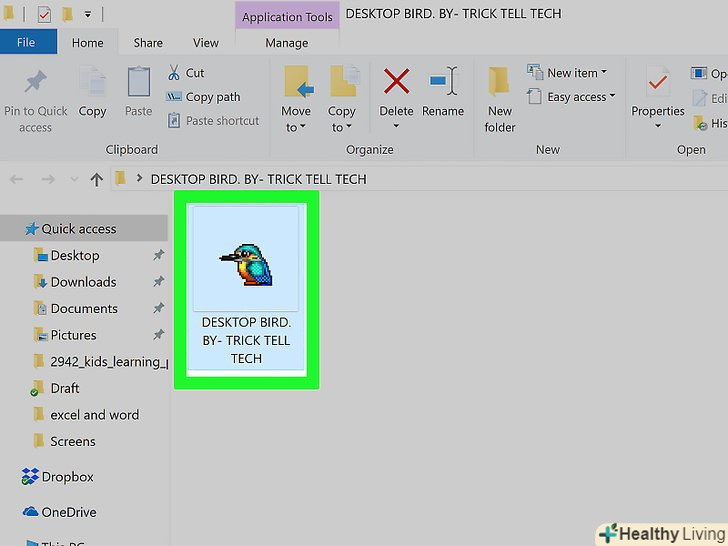Open the Copy to dropdown

pyautogui.click(x=342, y=119)
